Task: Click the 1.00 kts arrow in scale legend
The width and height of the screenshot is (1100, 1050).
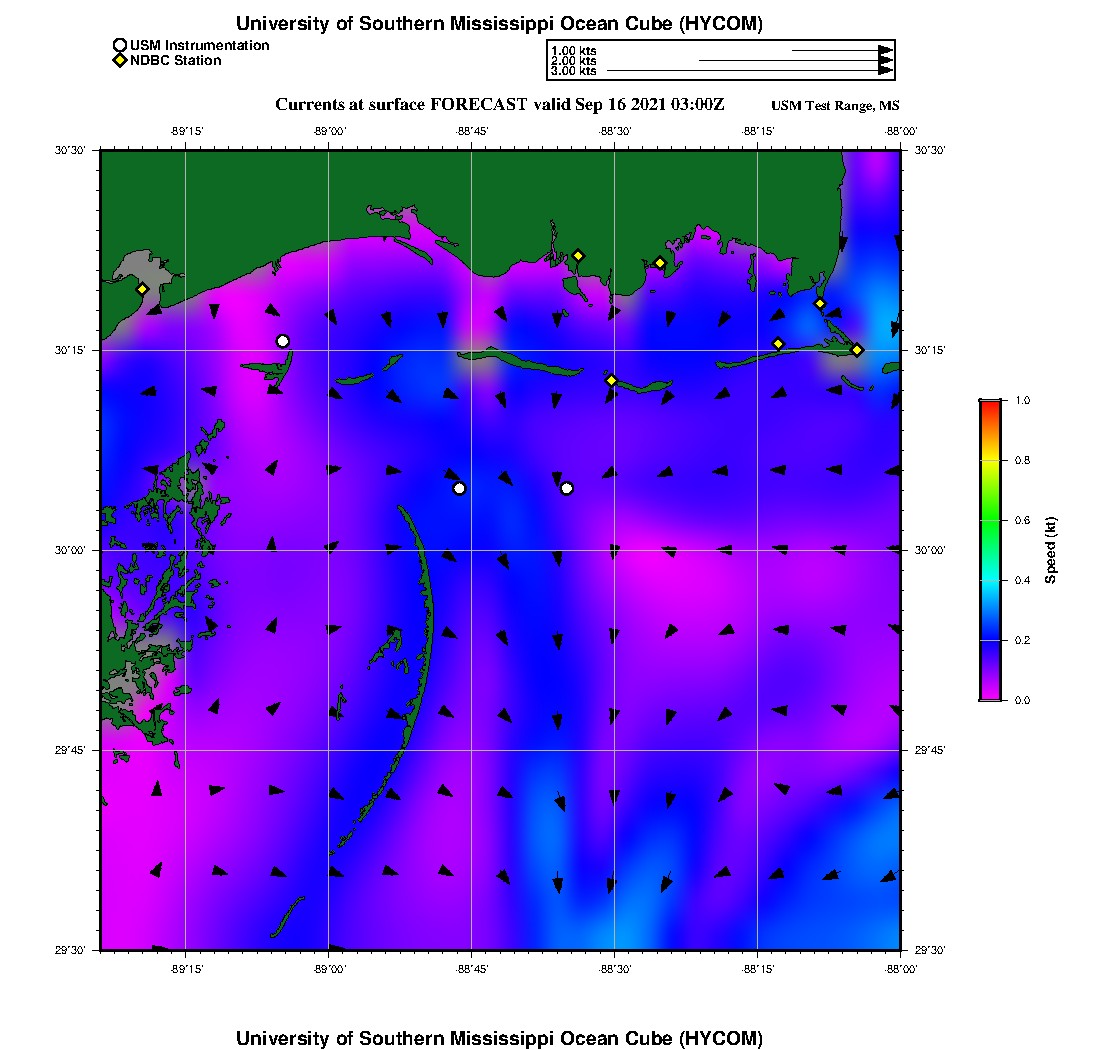Action: coord(843,51)
